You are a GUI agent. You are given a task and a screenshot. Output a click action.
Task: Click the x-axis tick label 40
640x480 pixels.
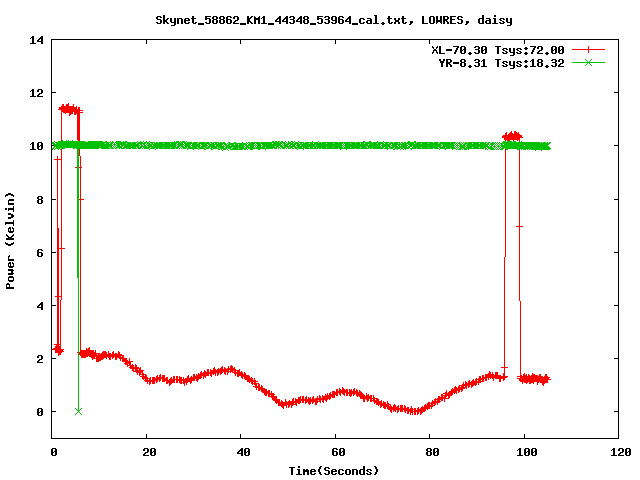click(x=244, y=452)
